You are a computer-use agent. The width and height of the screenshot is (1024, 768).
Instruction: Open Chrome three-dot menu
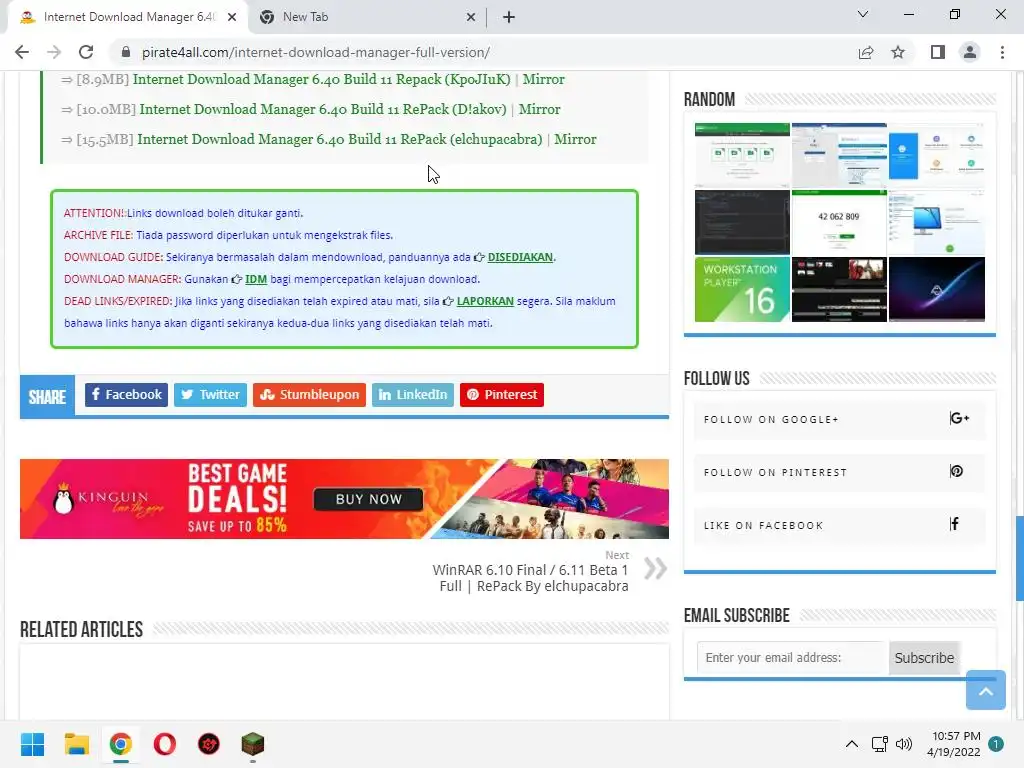tap(1002, 52)
